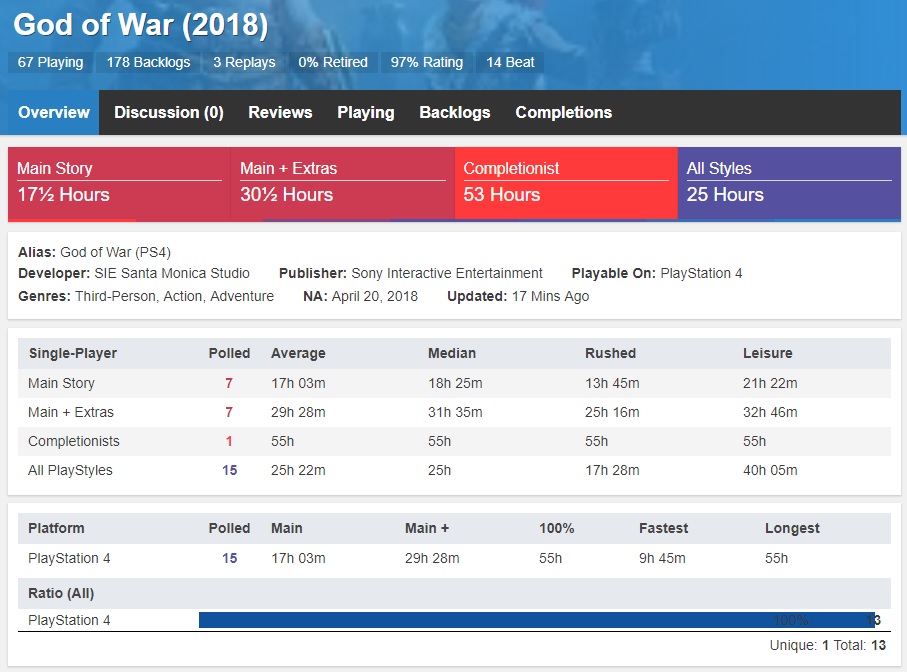The image size is (907, 672).
Task: Click publisher Sony Interactive Entertainment
Action: [447, 273]
